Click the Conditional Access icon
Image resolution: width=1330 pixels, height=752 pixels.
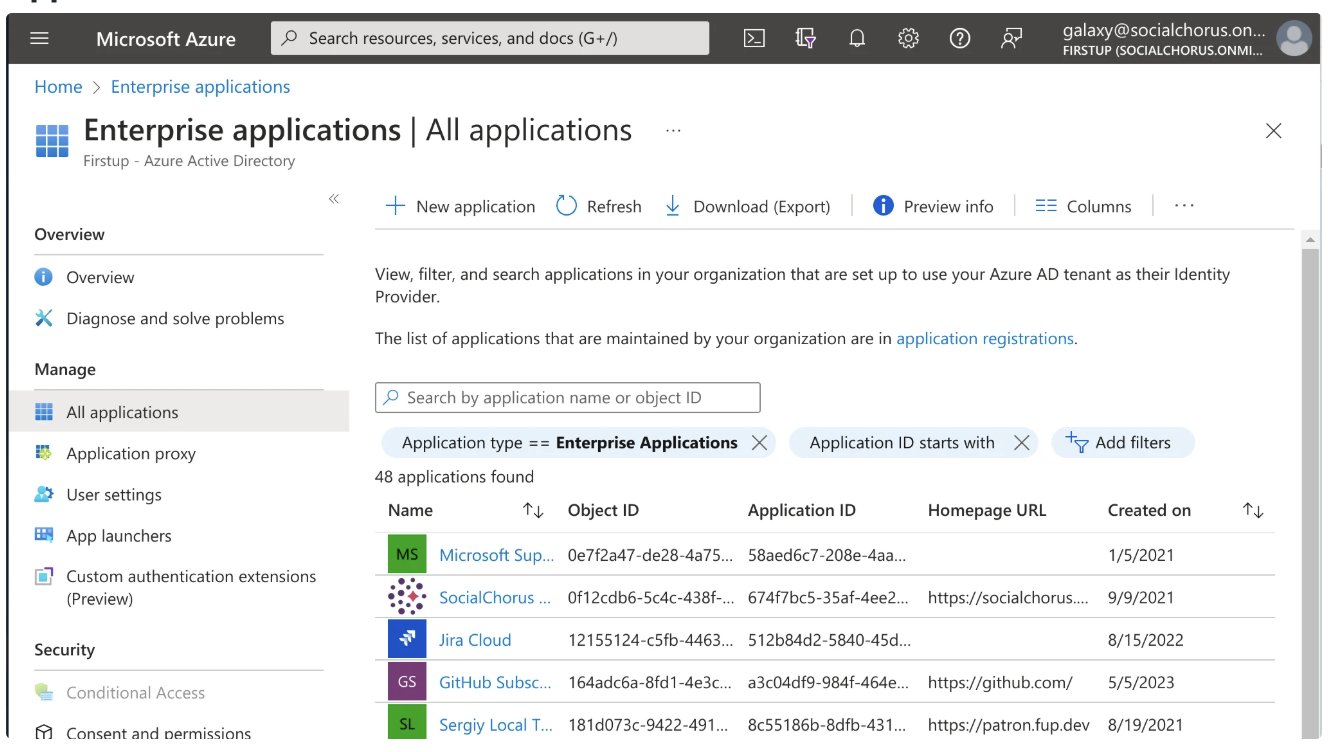[x=43, y=692]
